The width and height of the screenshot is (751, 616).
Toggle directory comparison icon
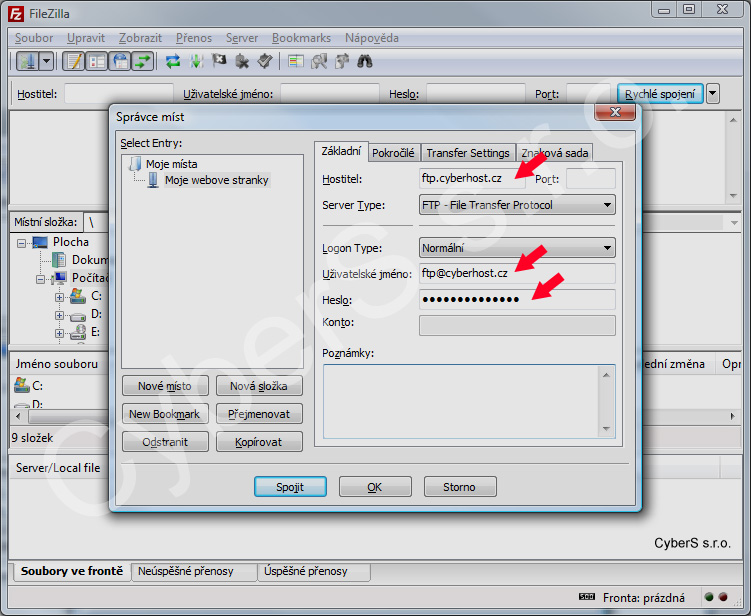tap(319, 61)
